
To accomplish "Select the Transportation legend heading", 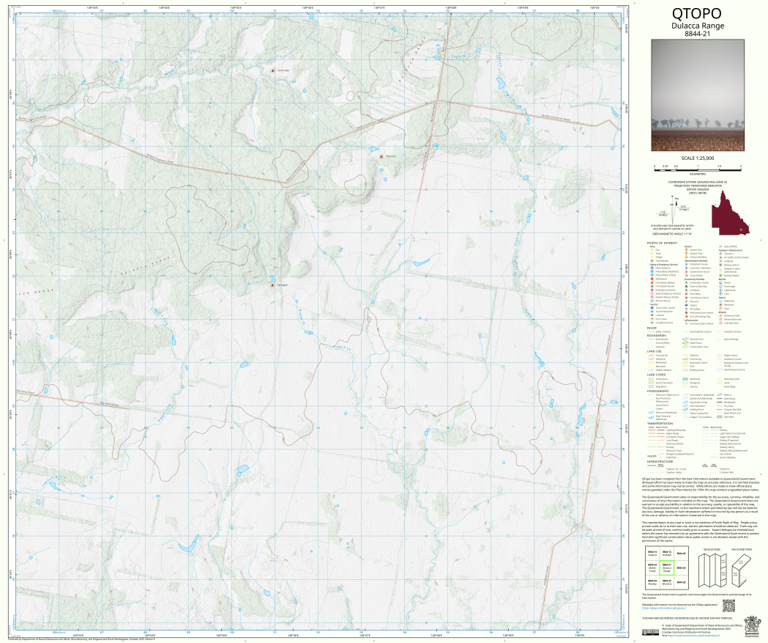I will tap(660, 423).
